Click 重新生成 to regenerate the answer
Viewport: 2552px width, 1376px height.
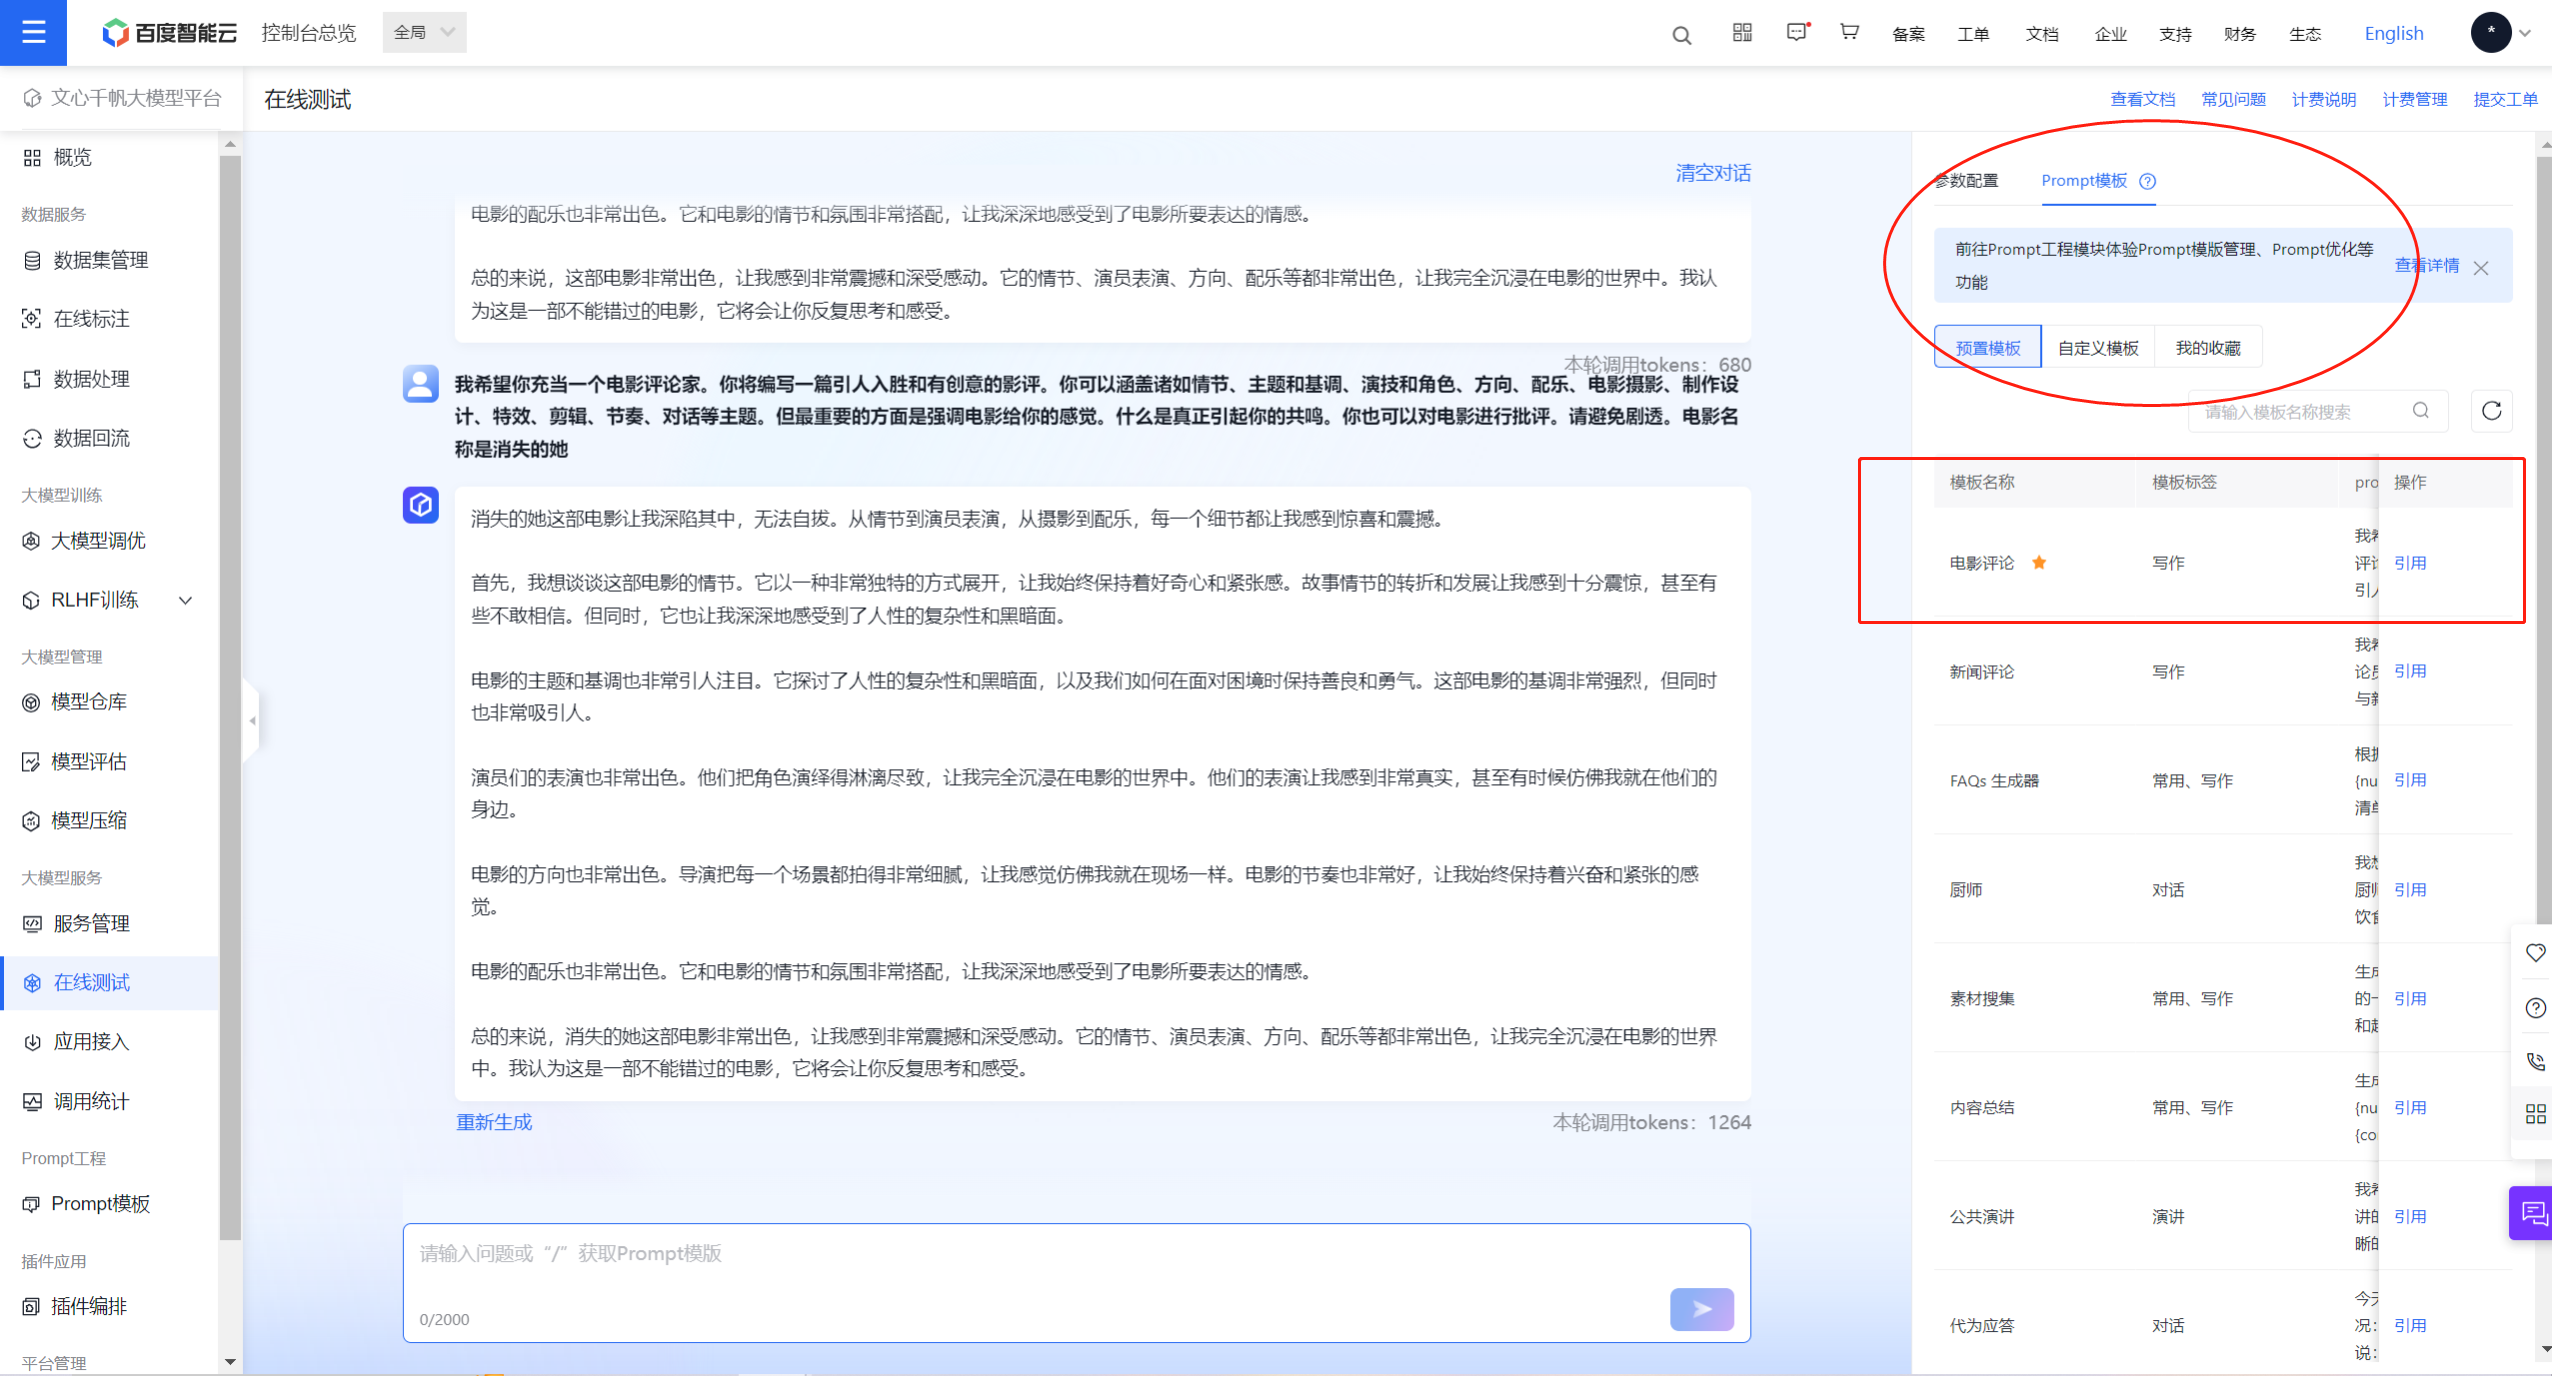[x=494, y=1122]
